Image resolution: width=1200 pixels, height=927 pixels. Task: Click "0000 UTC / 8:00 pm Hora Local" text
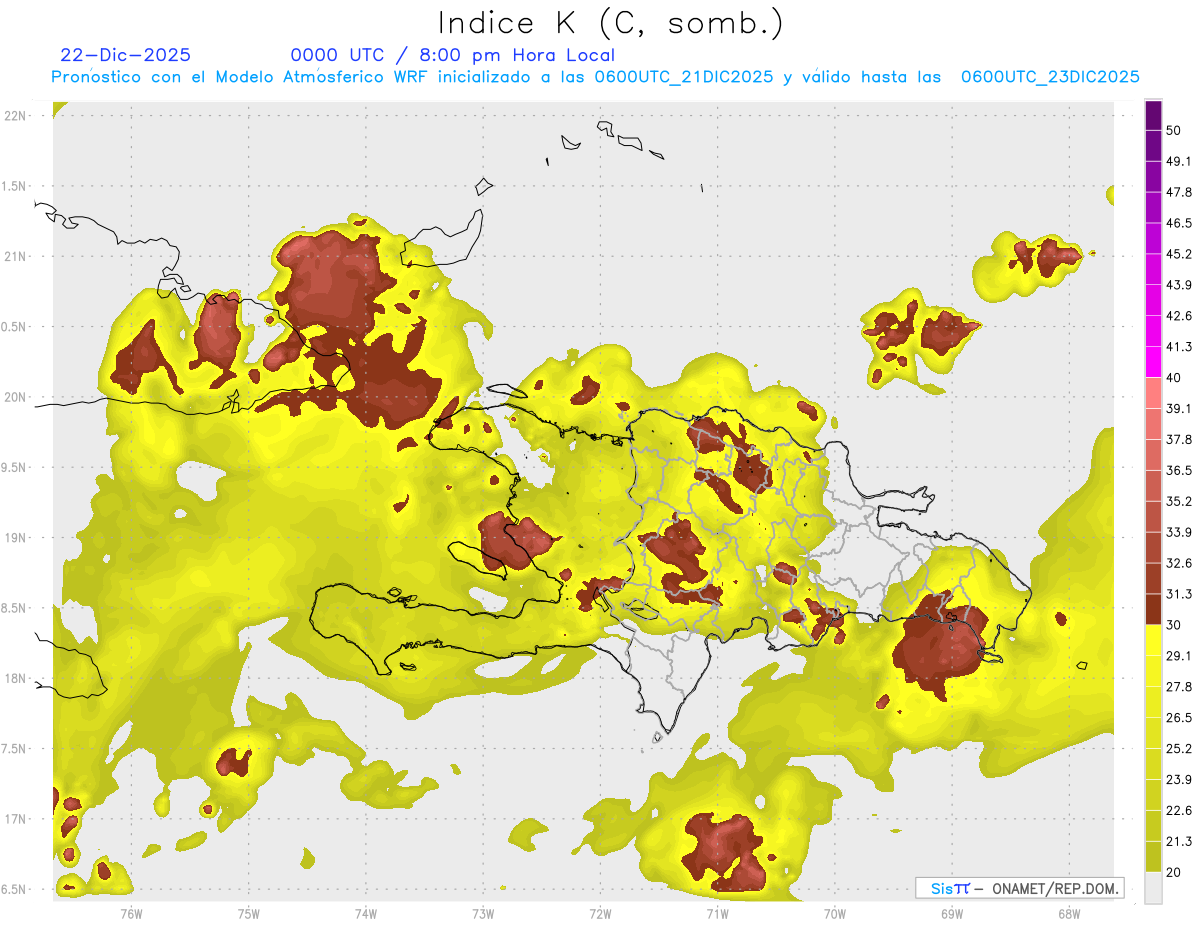coord(453,55)
